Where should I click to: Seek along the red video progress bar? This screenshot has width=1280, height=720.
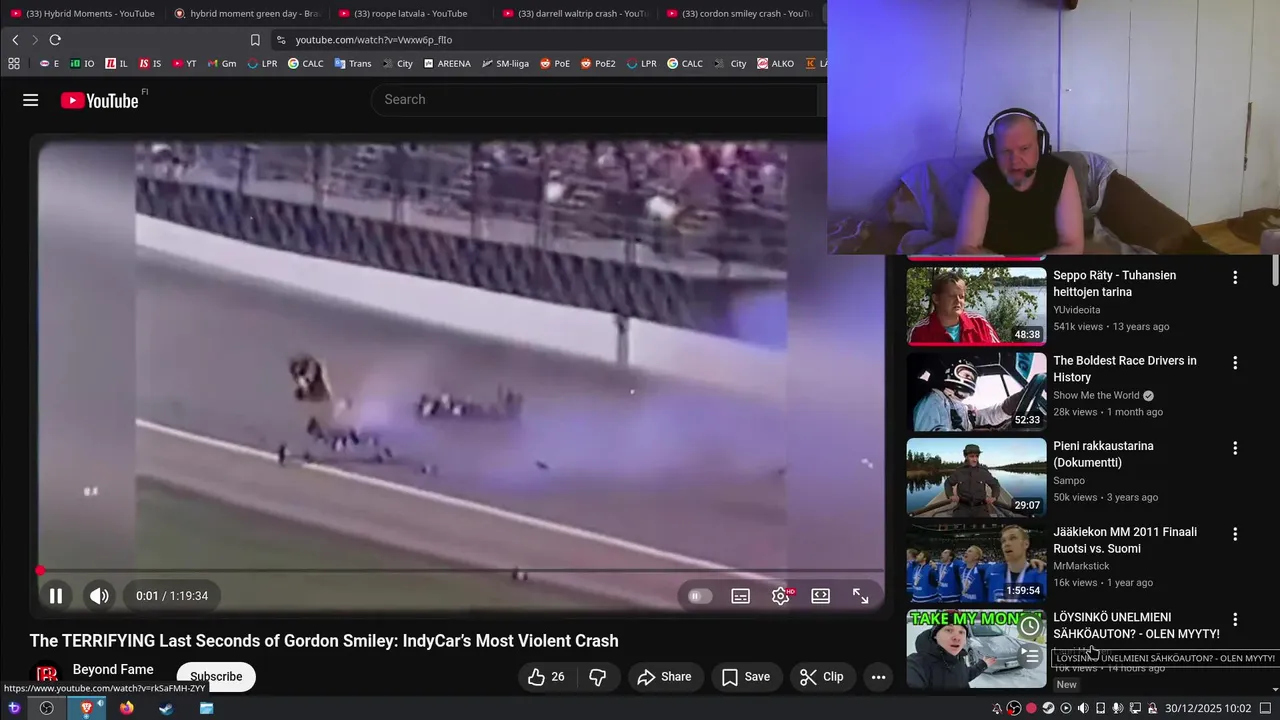461,571
